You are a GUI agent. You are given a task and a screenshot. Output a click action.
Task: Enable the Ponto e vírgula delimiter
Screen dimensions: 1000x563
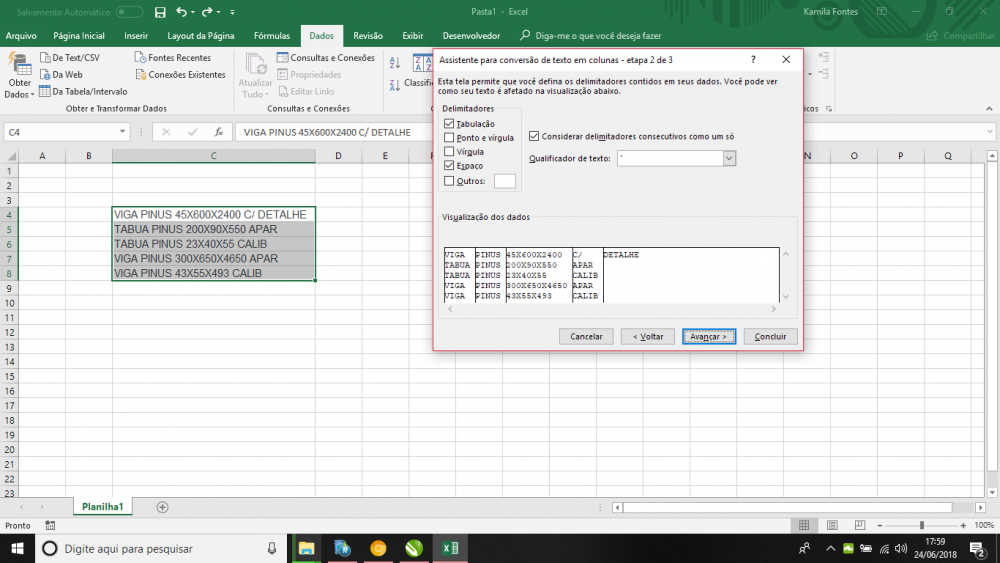(449, 137)
